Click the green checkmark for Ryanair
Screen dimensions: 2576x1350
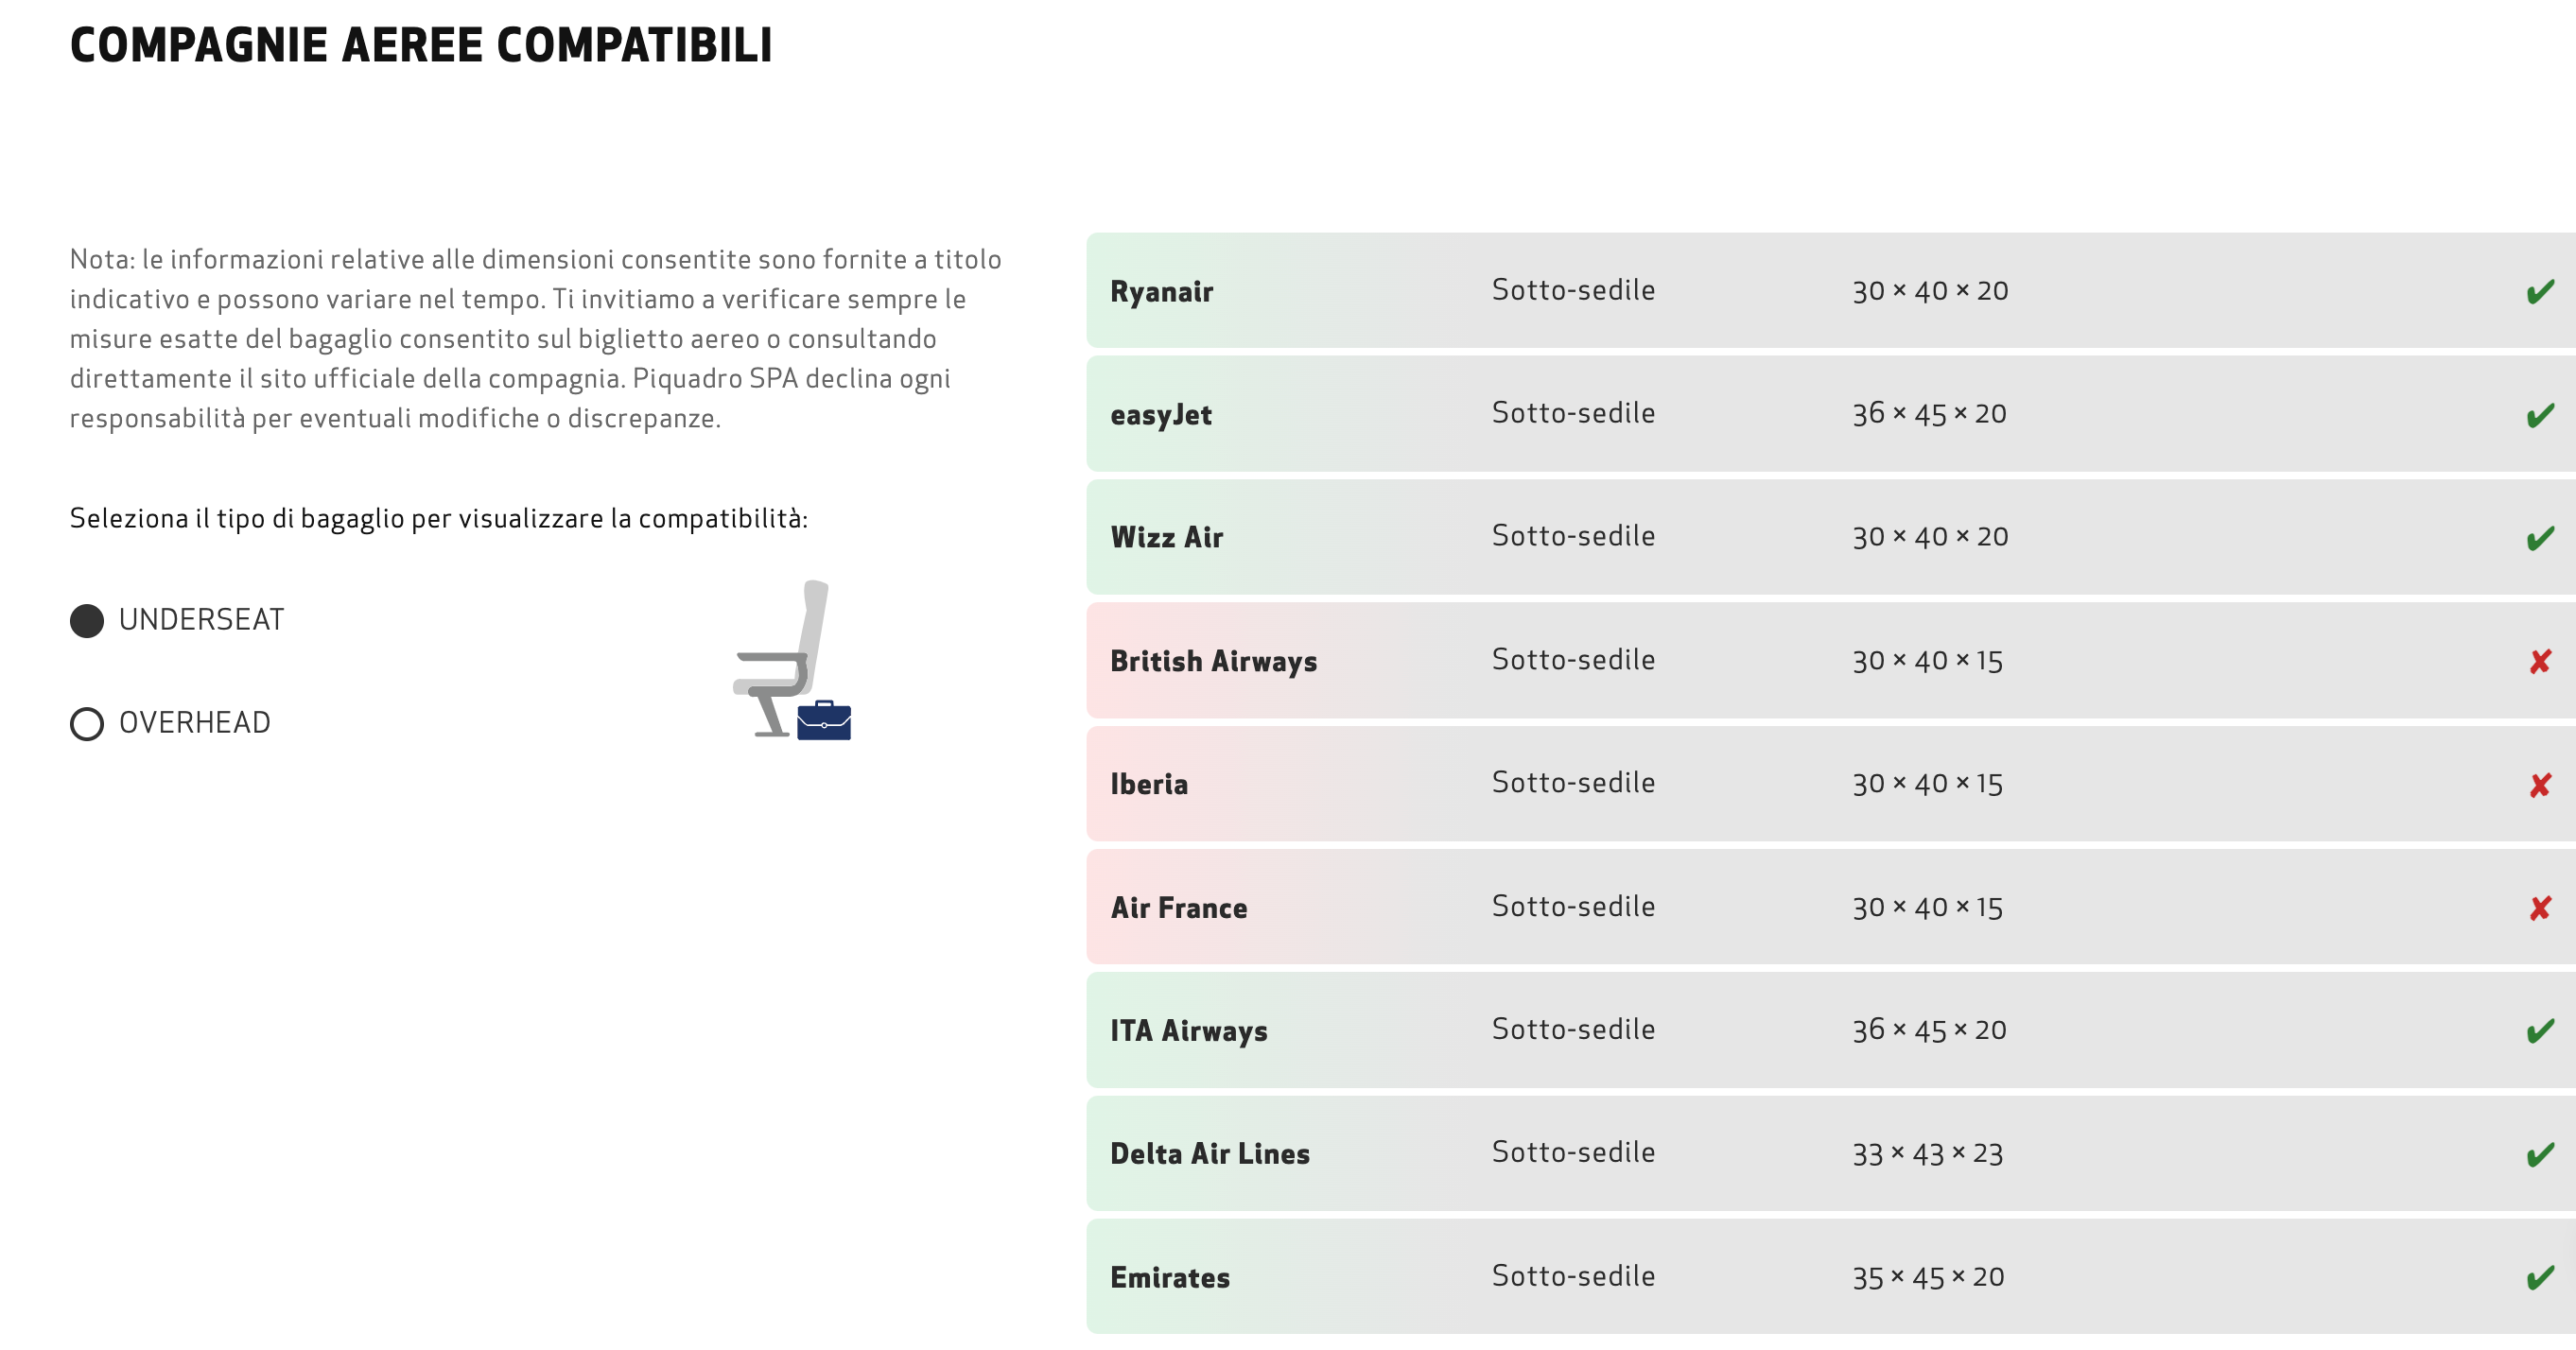point(2540,292)
